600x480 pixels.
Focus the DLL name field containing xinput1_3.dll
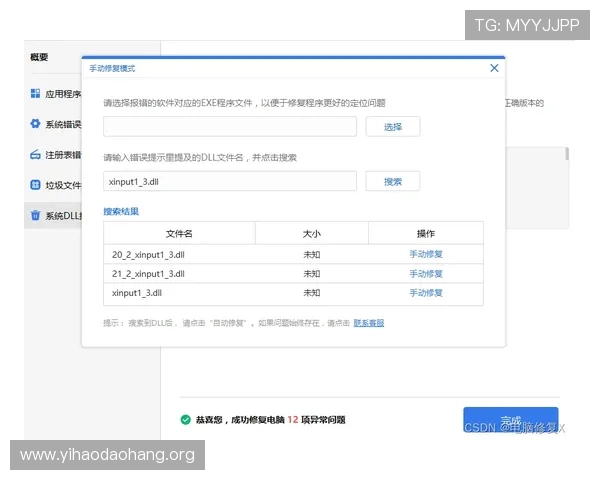[230, 181]
